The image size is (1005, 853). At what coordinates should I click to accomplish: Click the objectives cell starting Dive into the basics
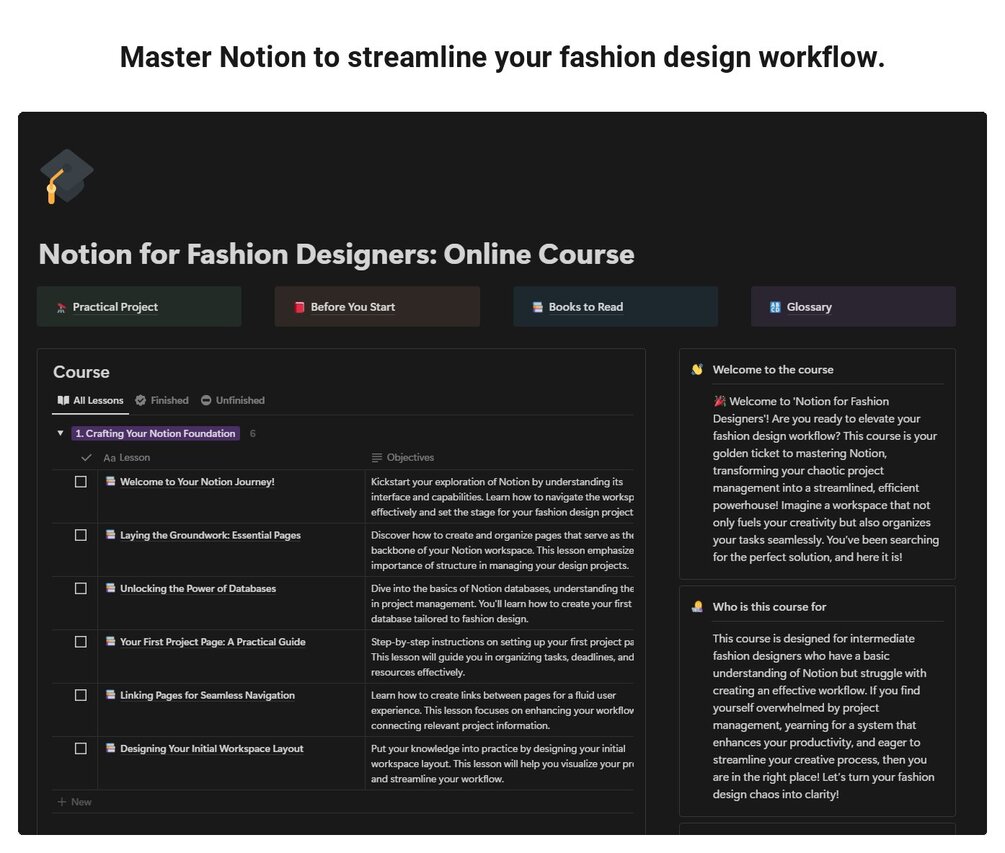(500, 603)
